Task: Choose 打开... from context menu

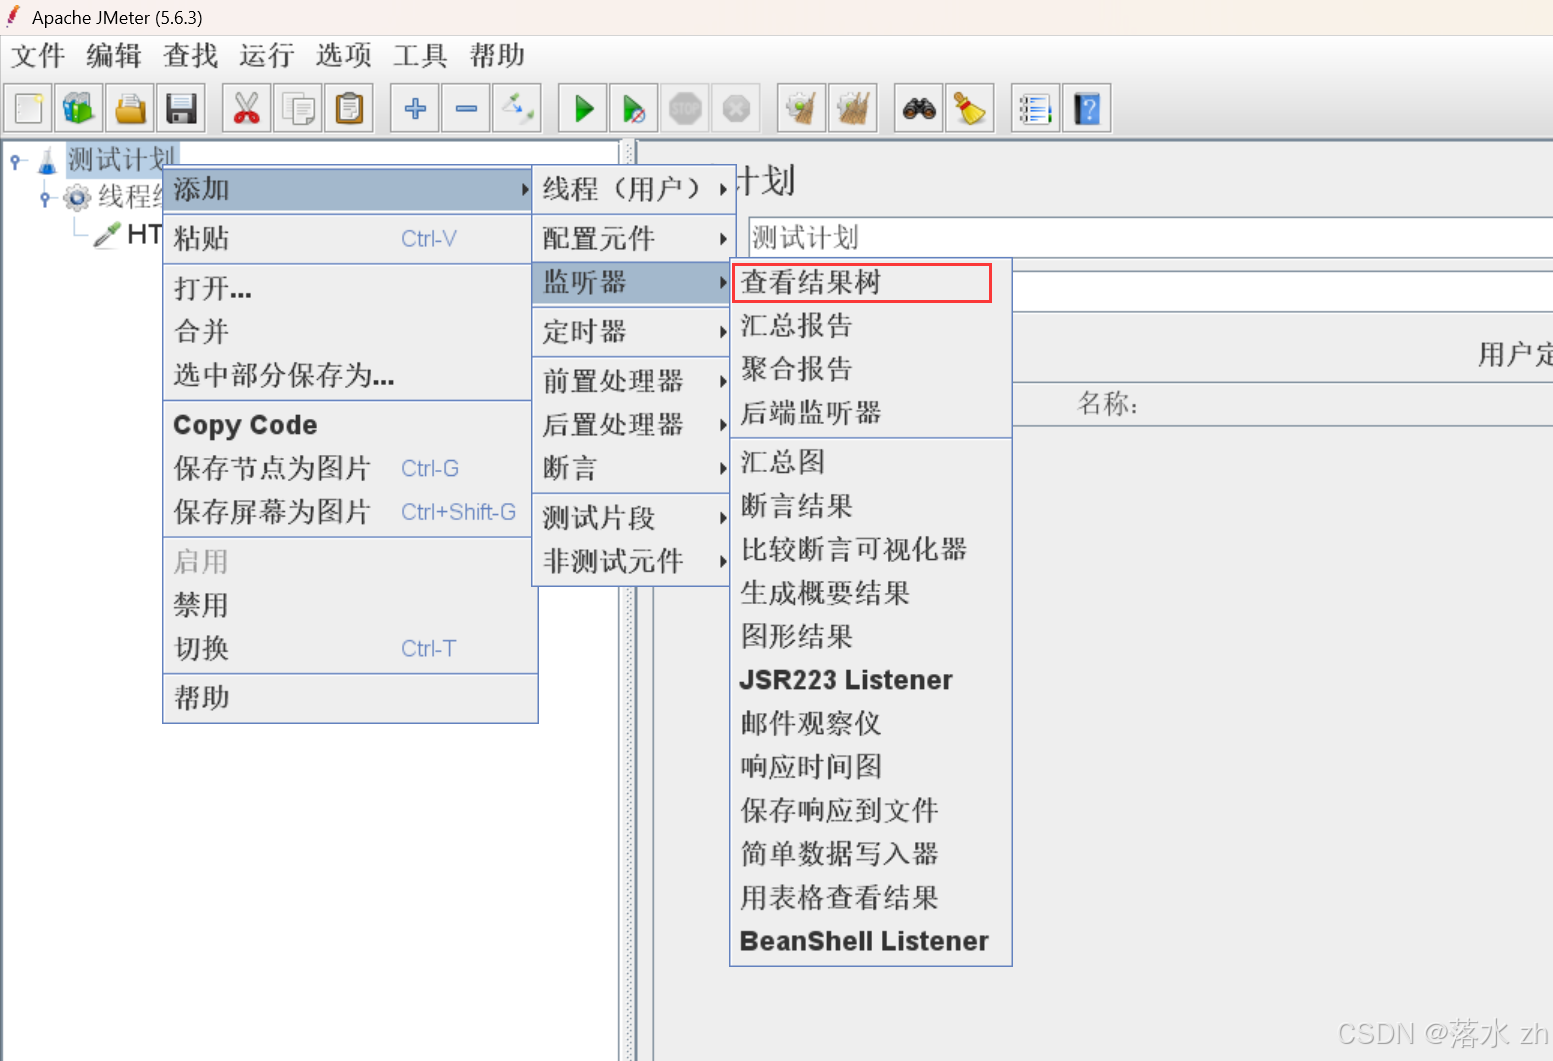Action: pos(349,289)
